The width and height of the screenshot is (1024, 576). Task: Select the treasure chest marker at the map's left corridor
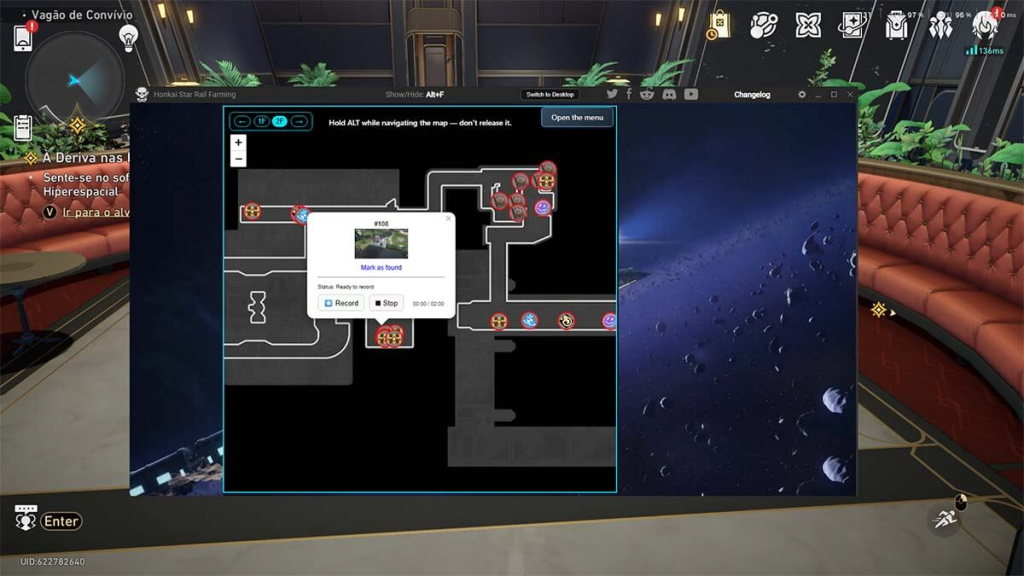coord(252,211)
